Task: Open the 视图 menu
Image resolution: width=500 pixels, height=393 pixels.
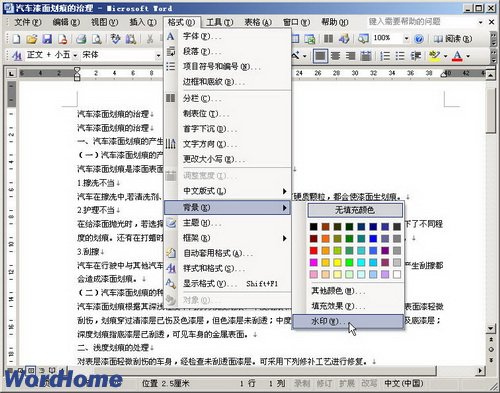Action: click(x=104, y=22)
